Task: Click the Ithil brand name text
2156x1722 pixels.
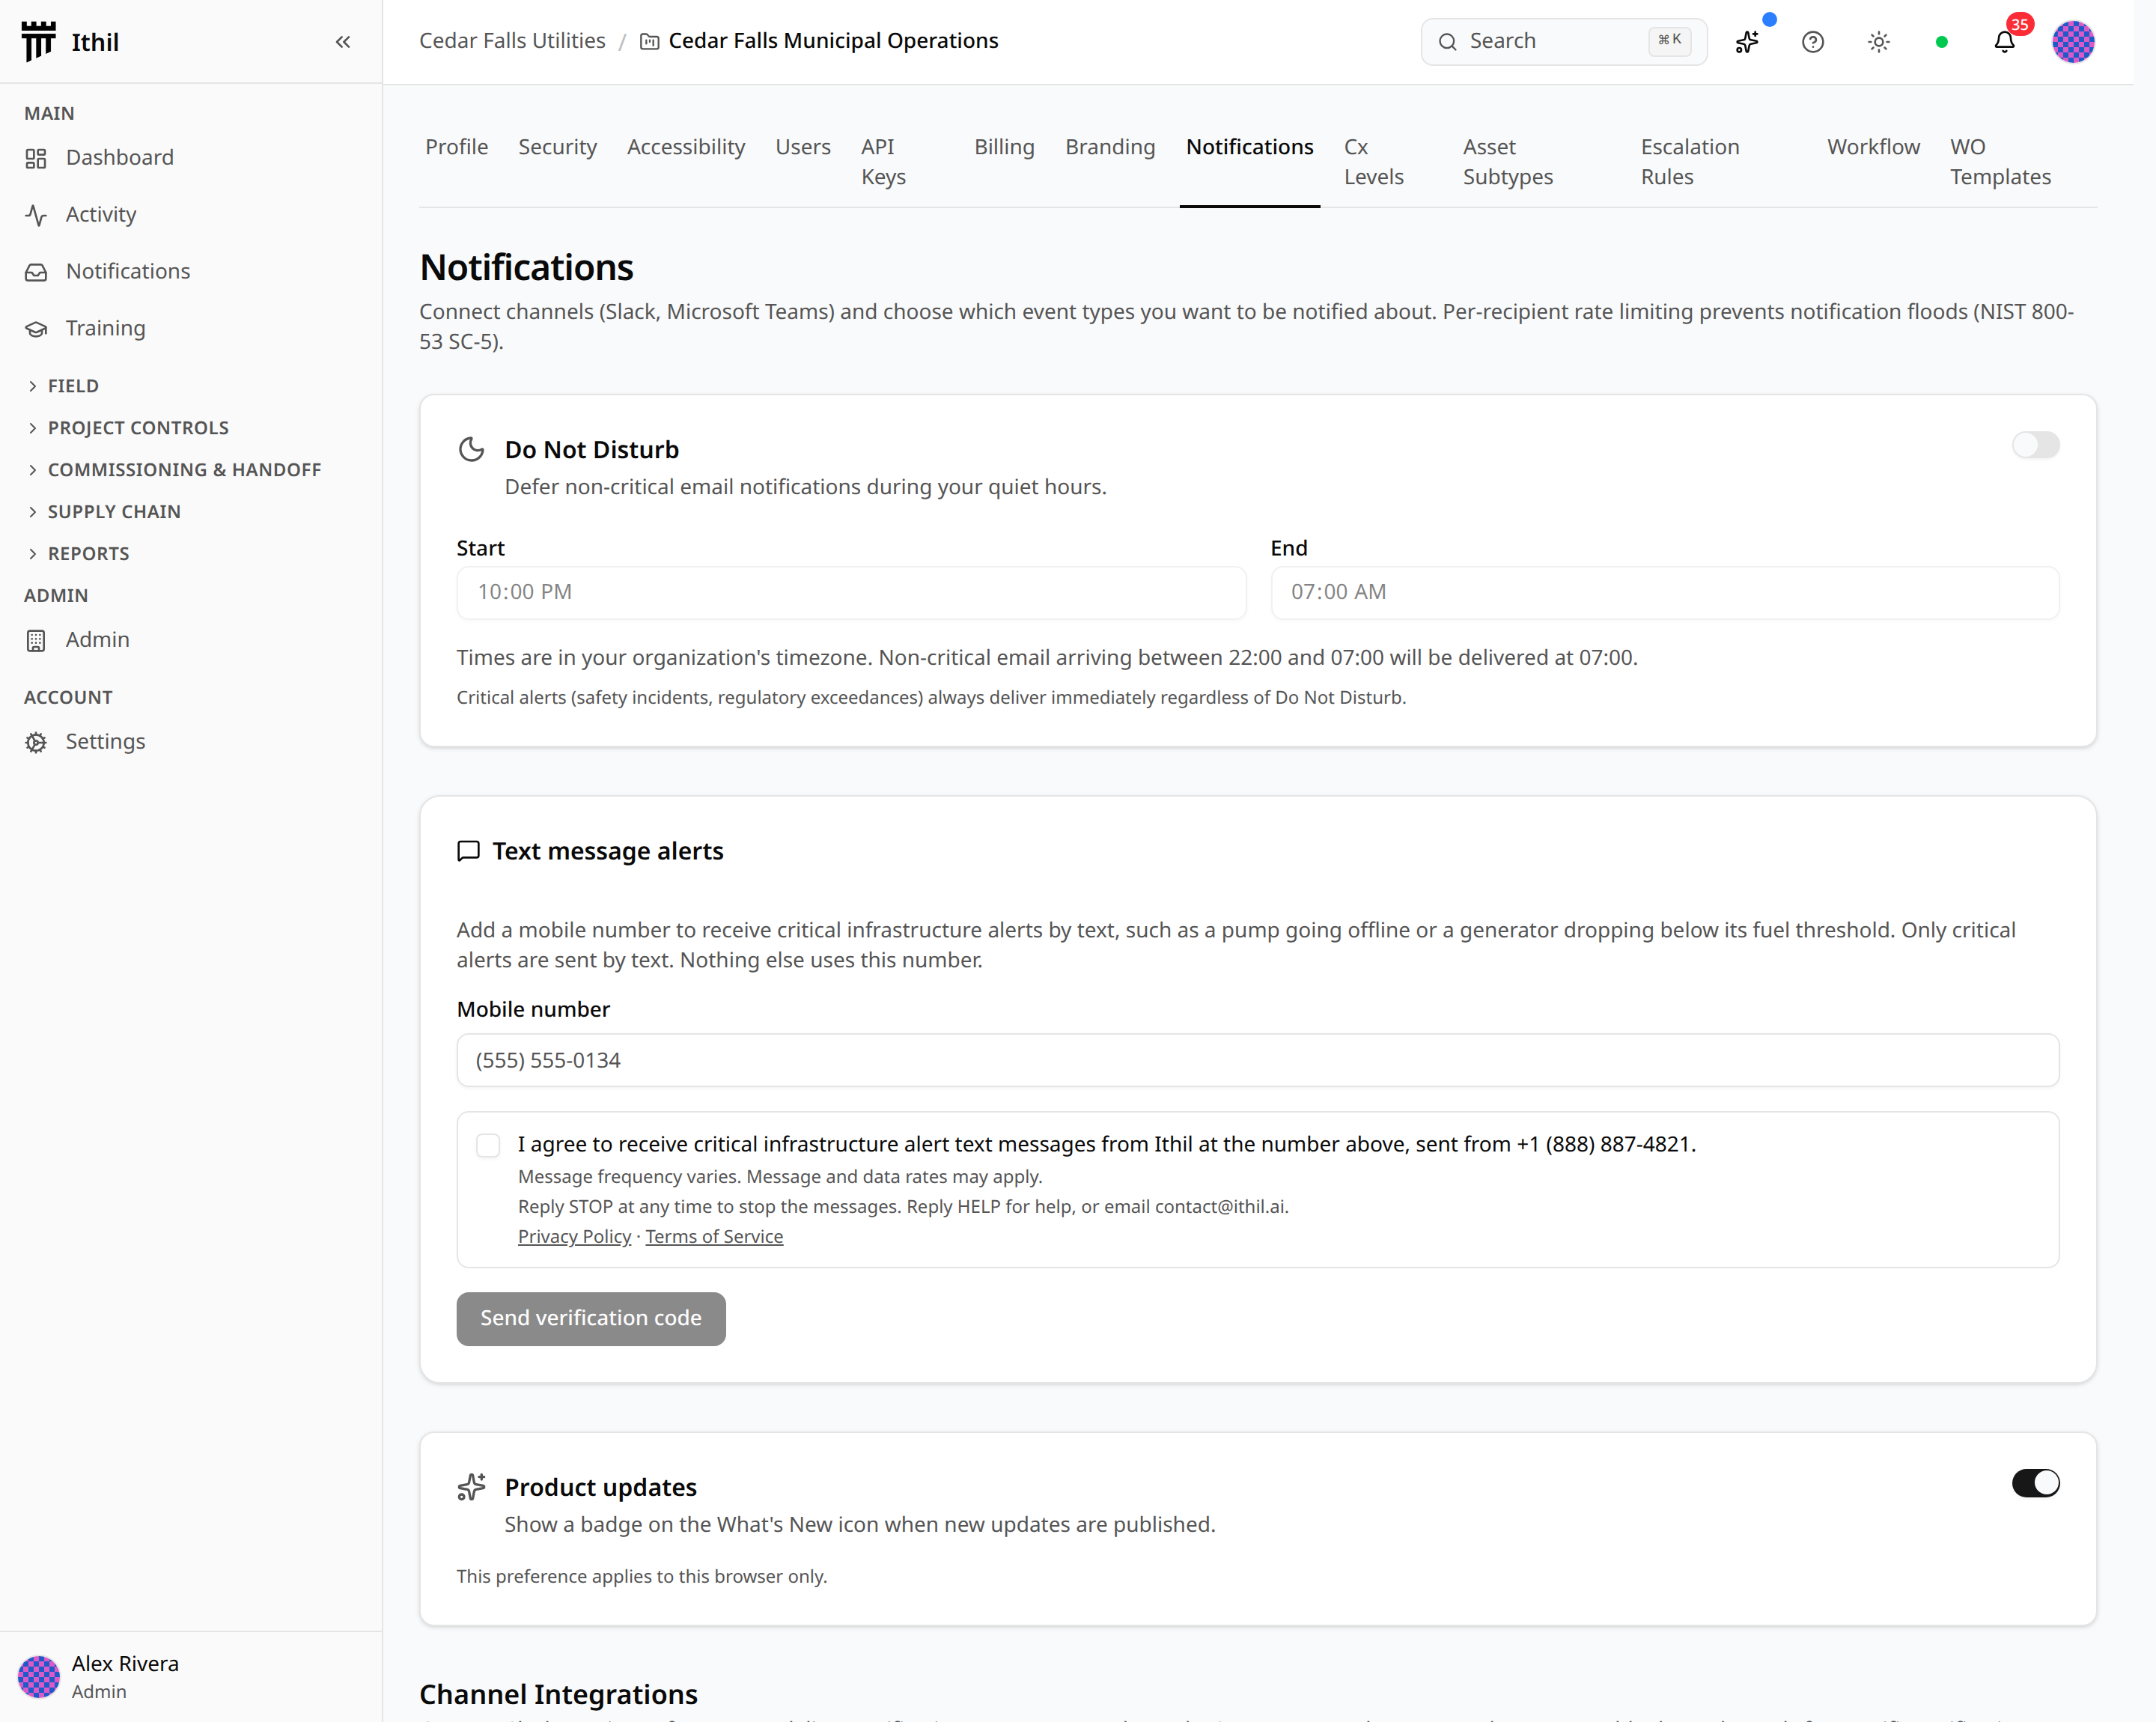Action: click(95, 42)
